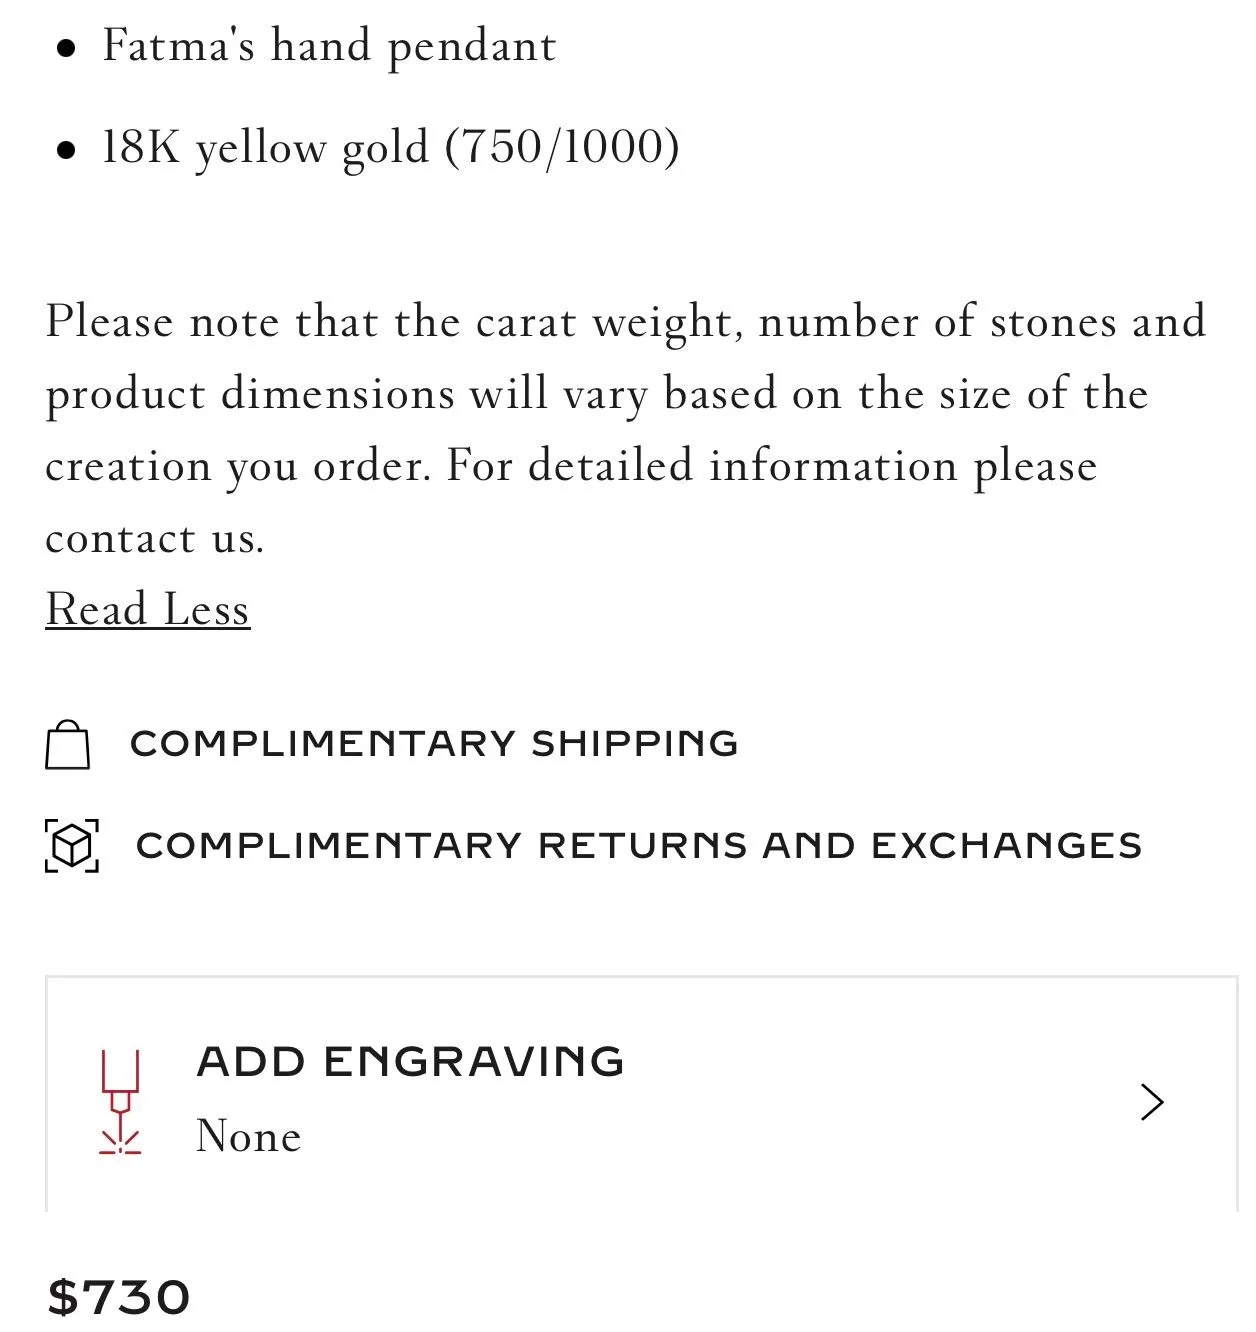1256x1332 pixels.
Task: Click the None engraving value
Action: pos(248,1137)
